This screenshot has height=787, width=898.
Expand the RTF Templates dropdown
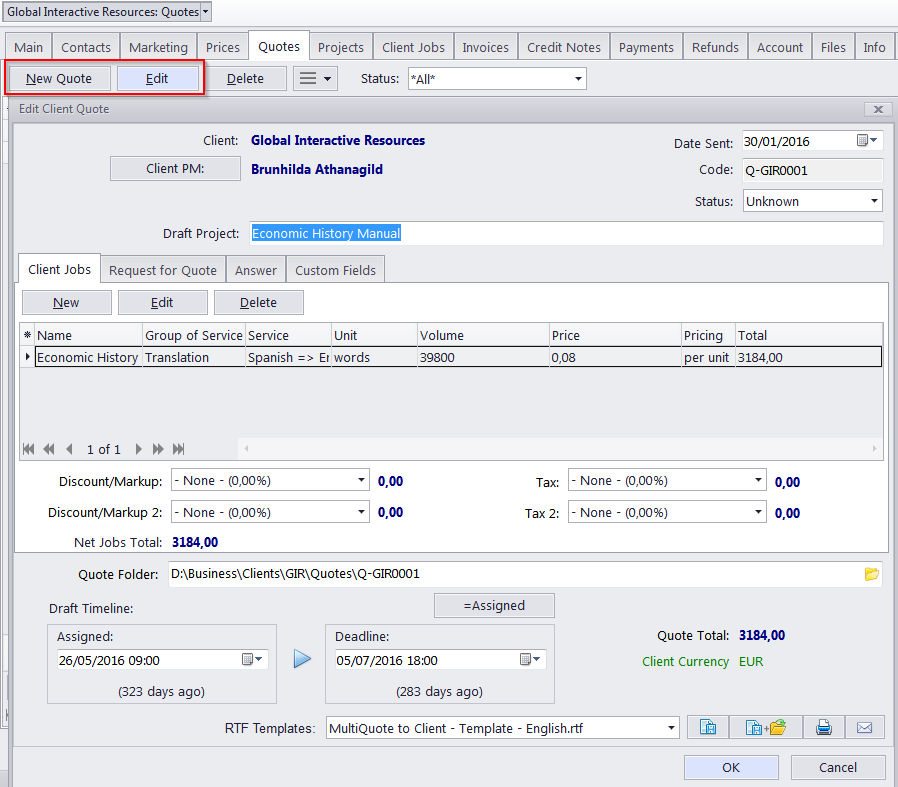coord(670,728)
